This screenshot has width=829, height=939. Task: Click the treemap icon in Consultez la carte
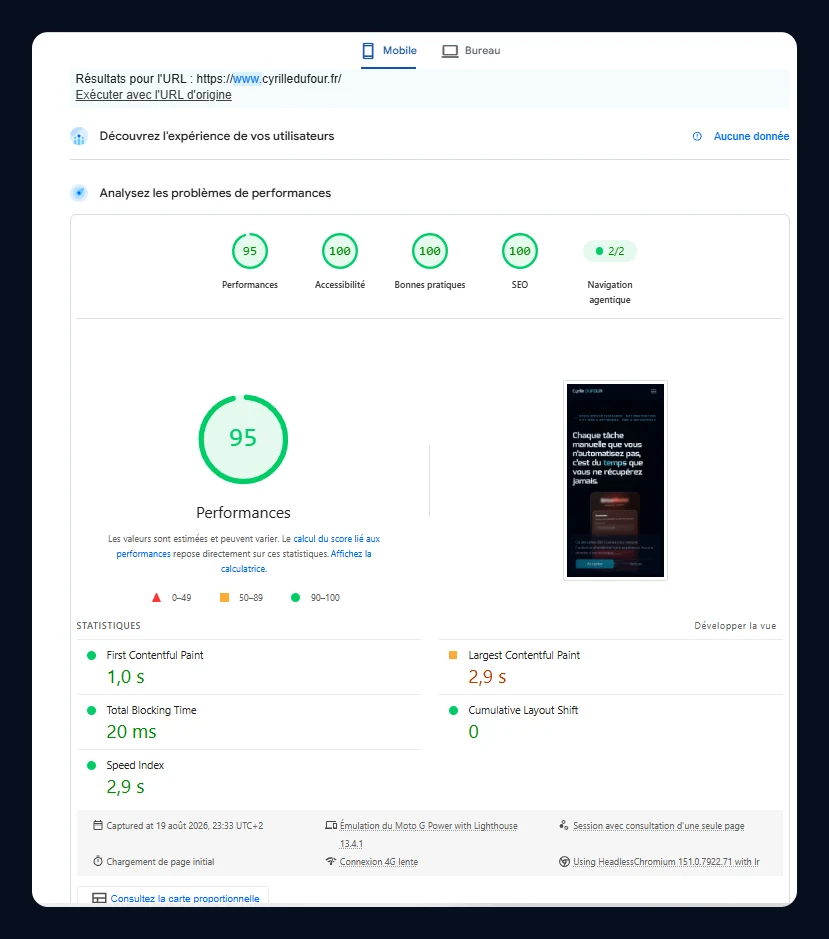pyautogui.click(x=99, y=898)
